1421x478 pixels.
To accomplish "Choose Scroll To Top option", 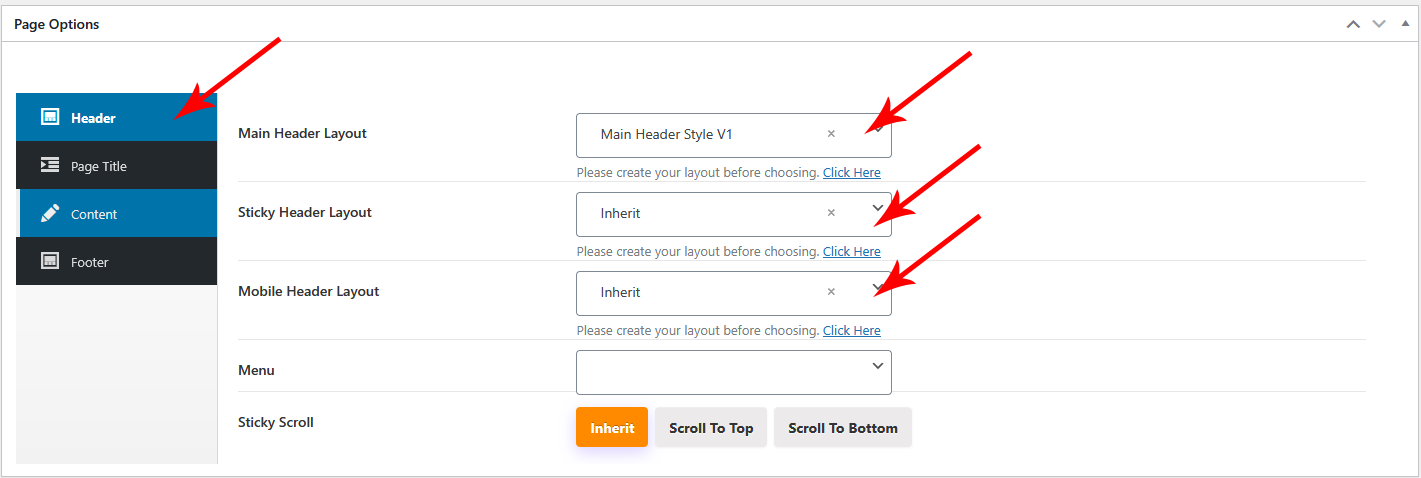I will (711, 428).
